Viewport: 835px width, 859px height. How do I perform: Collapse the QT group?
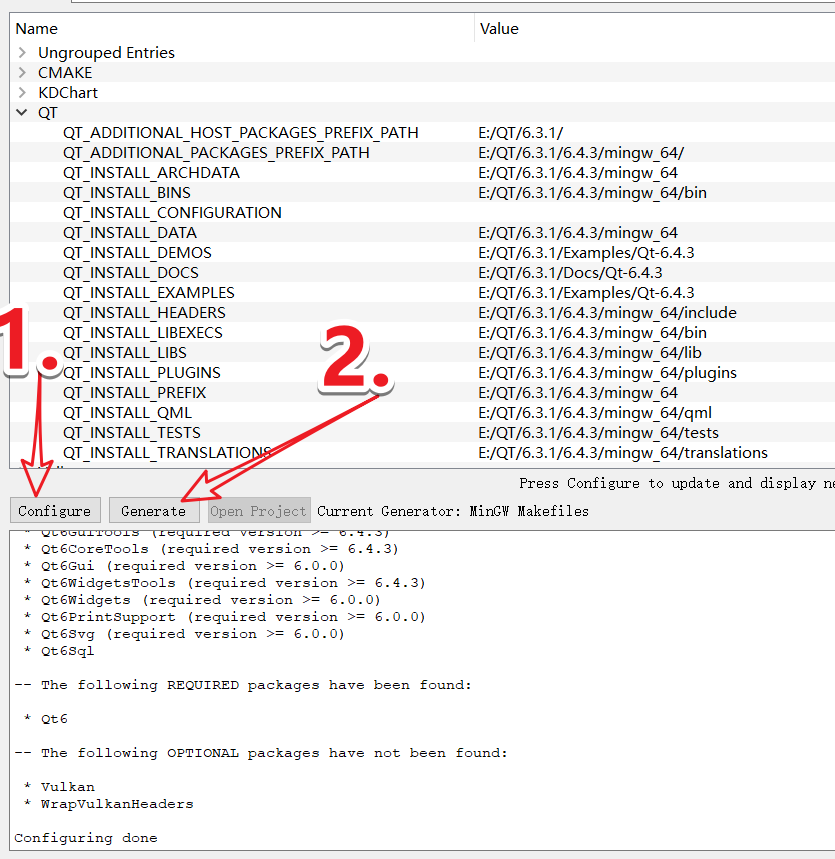22,112
